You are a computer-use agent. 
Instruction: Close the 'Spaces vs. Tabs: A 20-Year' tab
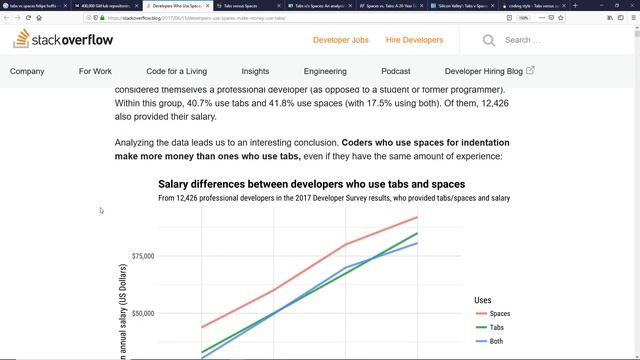point(422,6)
